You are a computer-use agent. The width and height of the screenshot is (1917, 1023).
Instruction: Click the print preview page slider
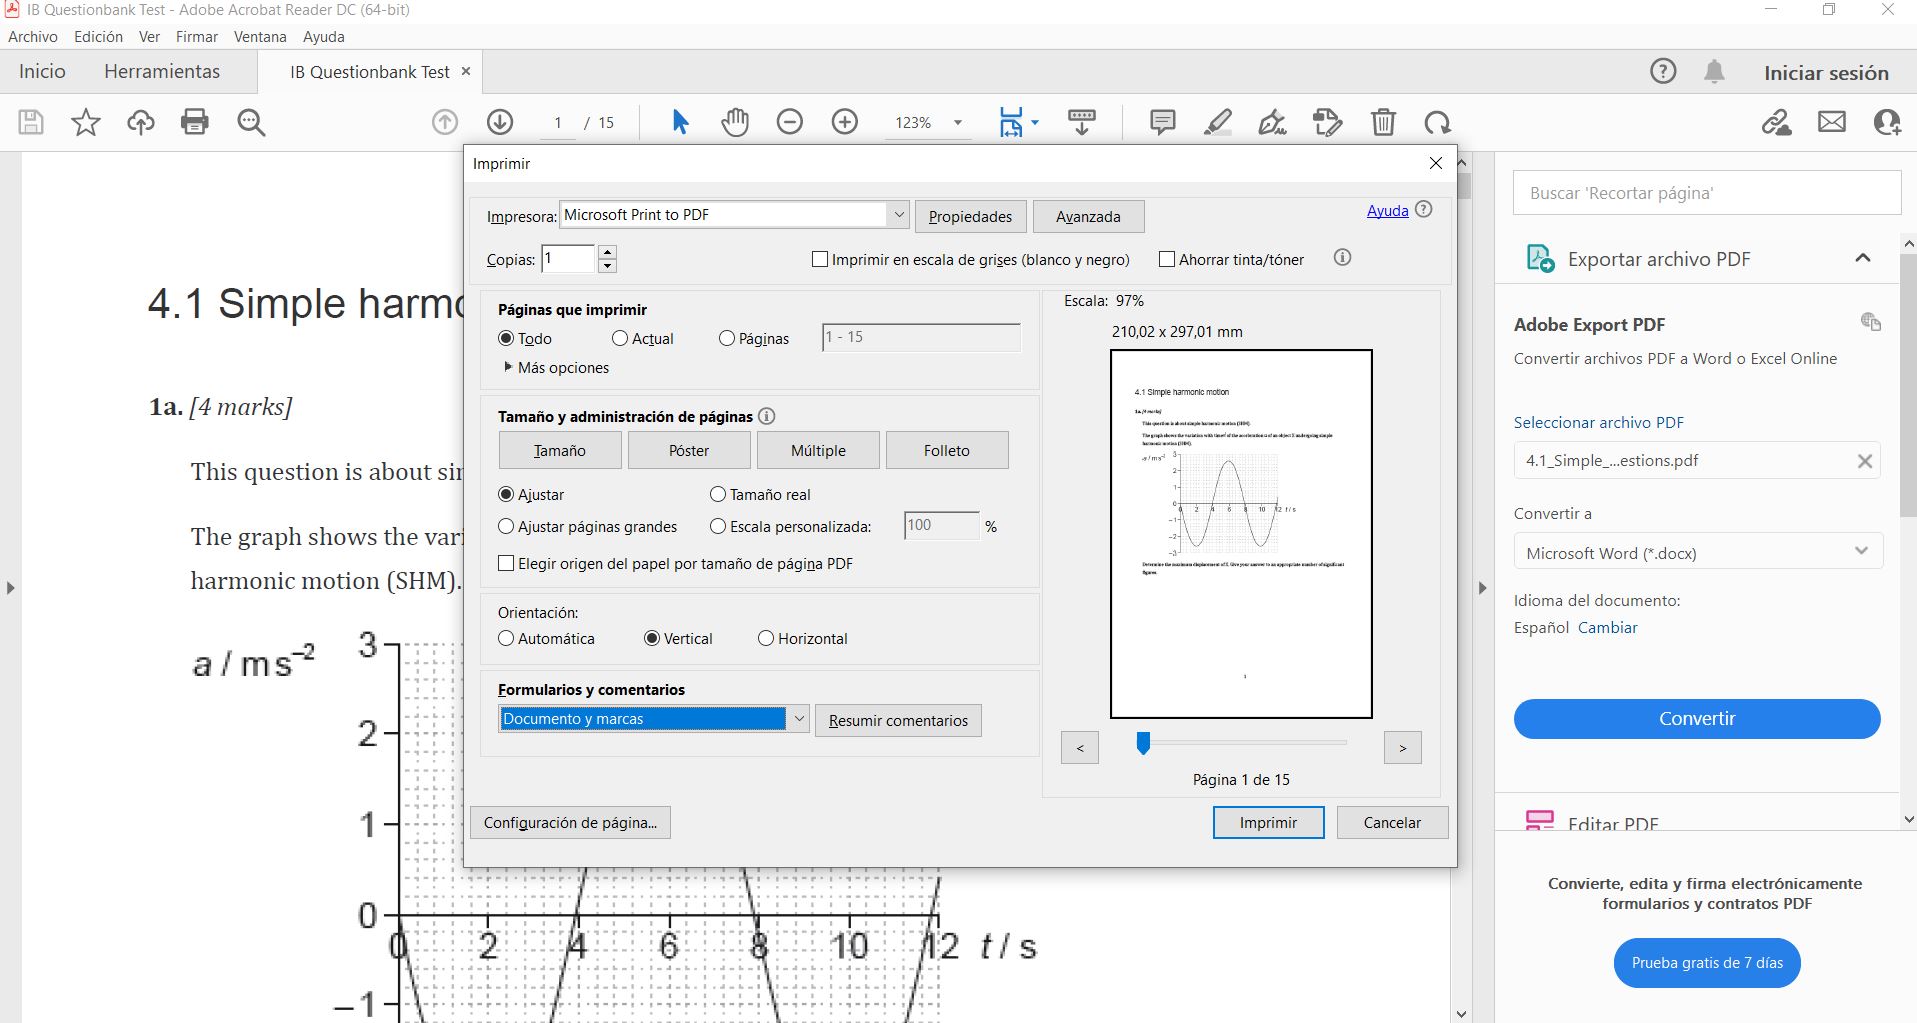[1143, 743]
